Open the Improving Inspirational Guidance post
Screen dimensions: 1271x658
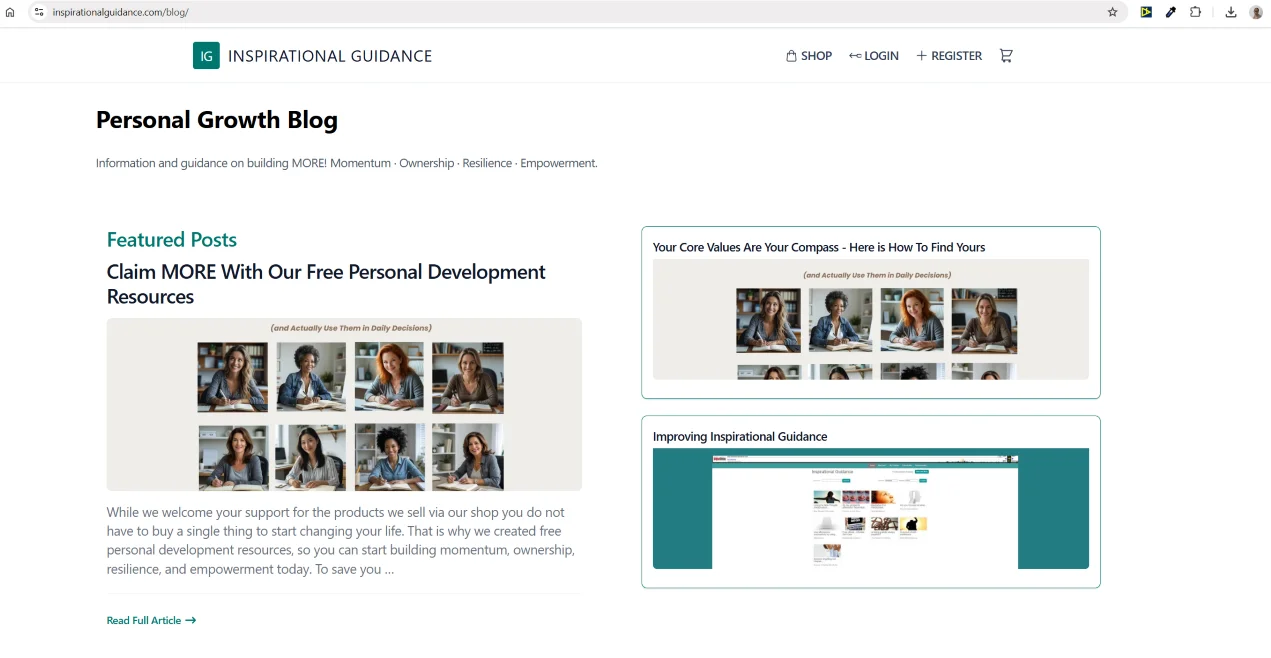pyautogui.click(x=740, y=436)
